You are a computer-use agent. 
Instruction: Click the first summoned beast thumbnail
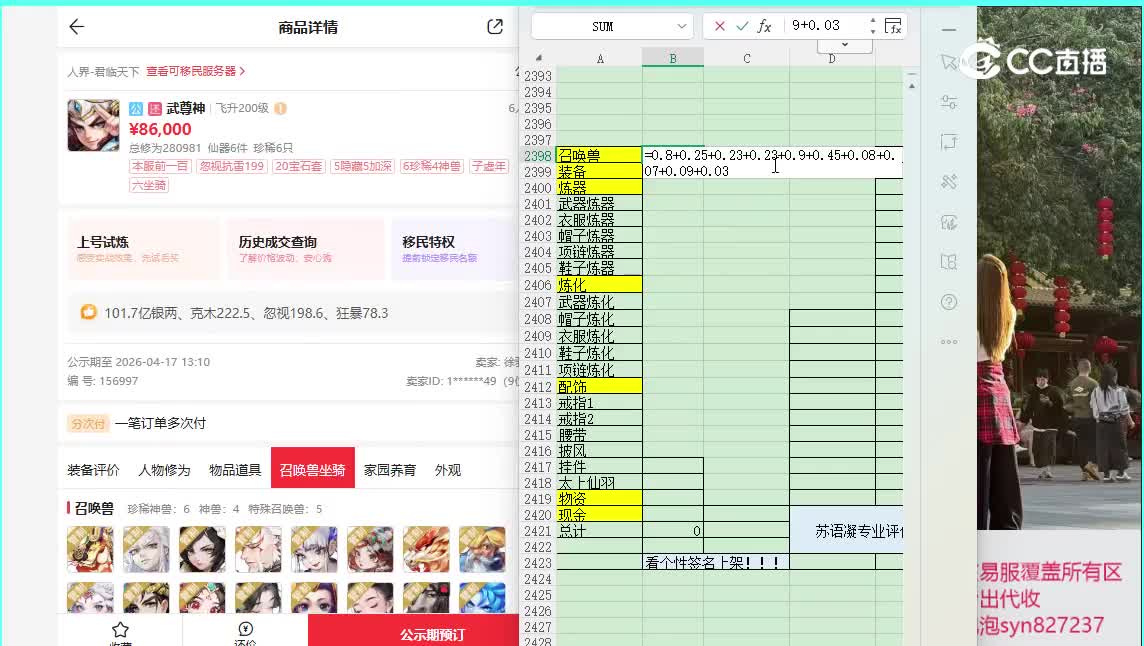pos(90,549)
